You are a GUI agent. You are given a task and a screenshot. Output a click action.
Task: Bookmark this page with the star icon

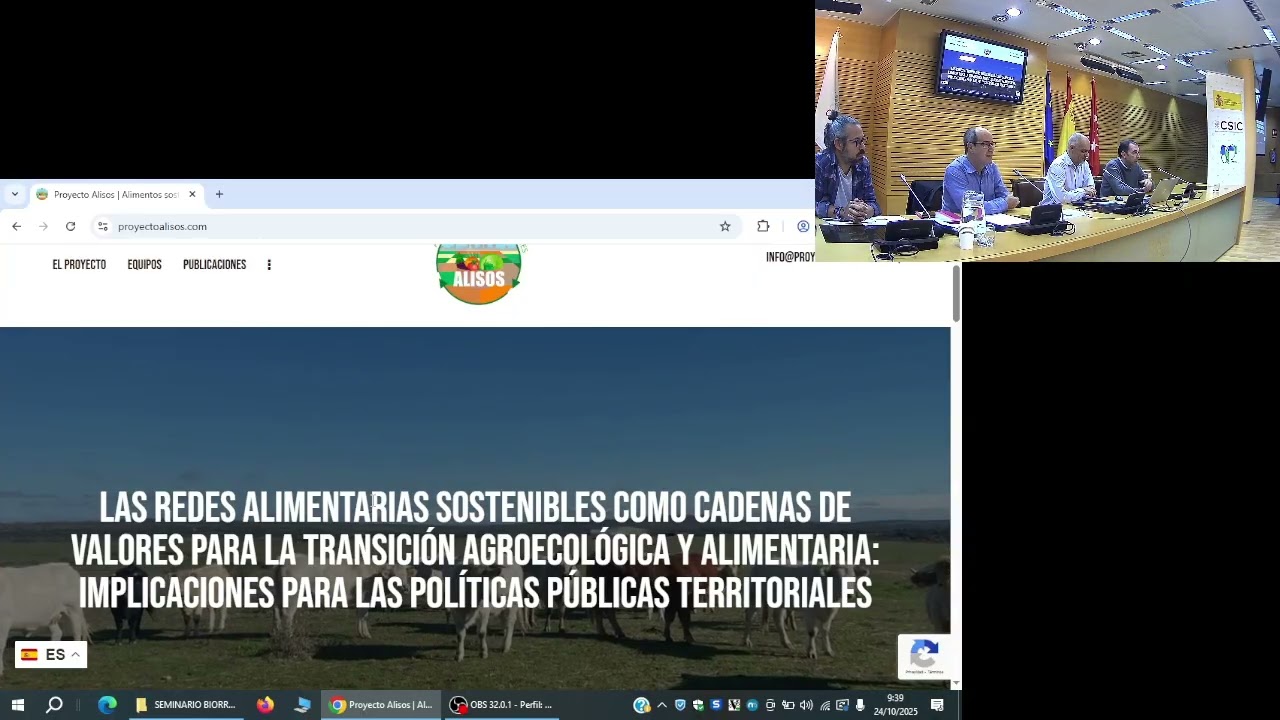(x=725, y=226)
